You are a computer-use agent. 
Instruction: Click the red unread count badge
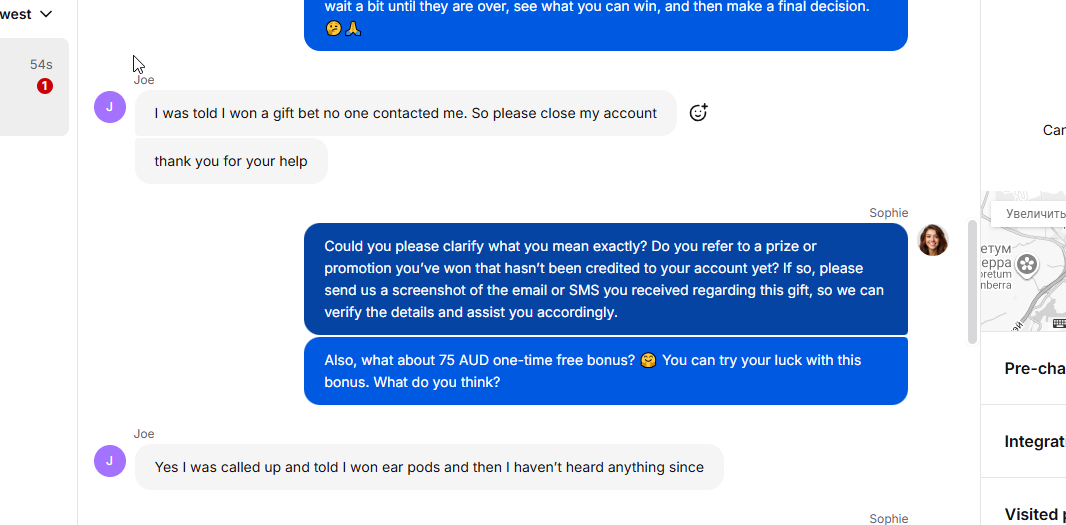click(45, 86)
